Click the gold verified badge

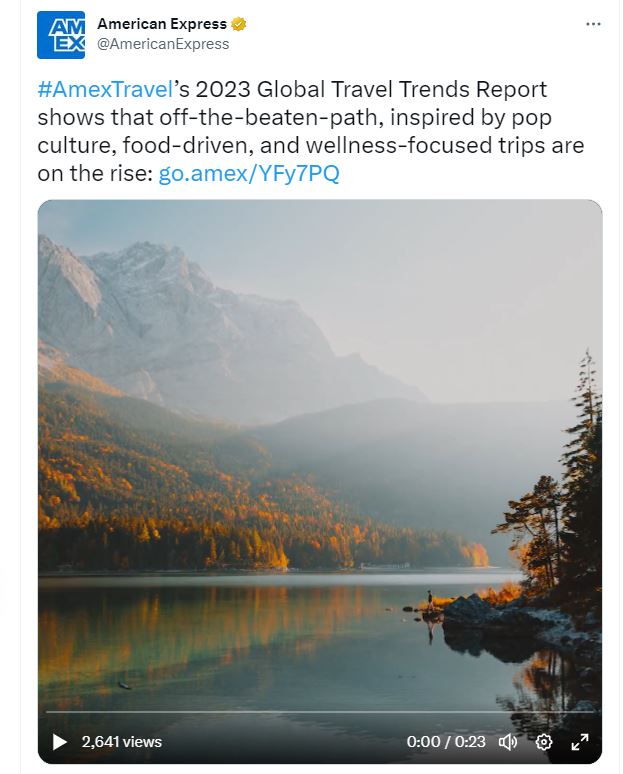pyautogui.click(x=240, y=24)
